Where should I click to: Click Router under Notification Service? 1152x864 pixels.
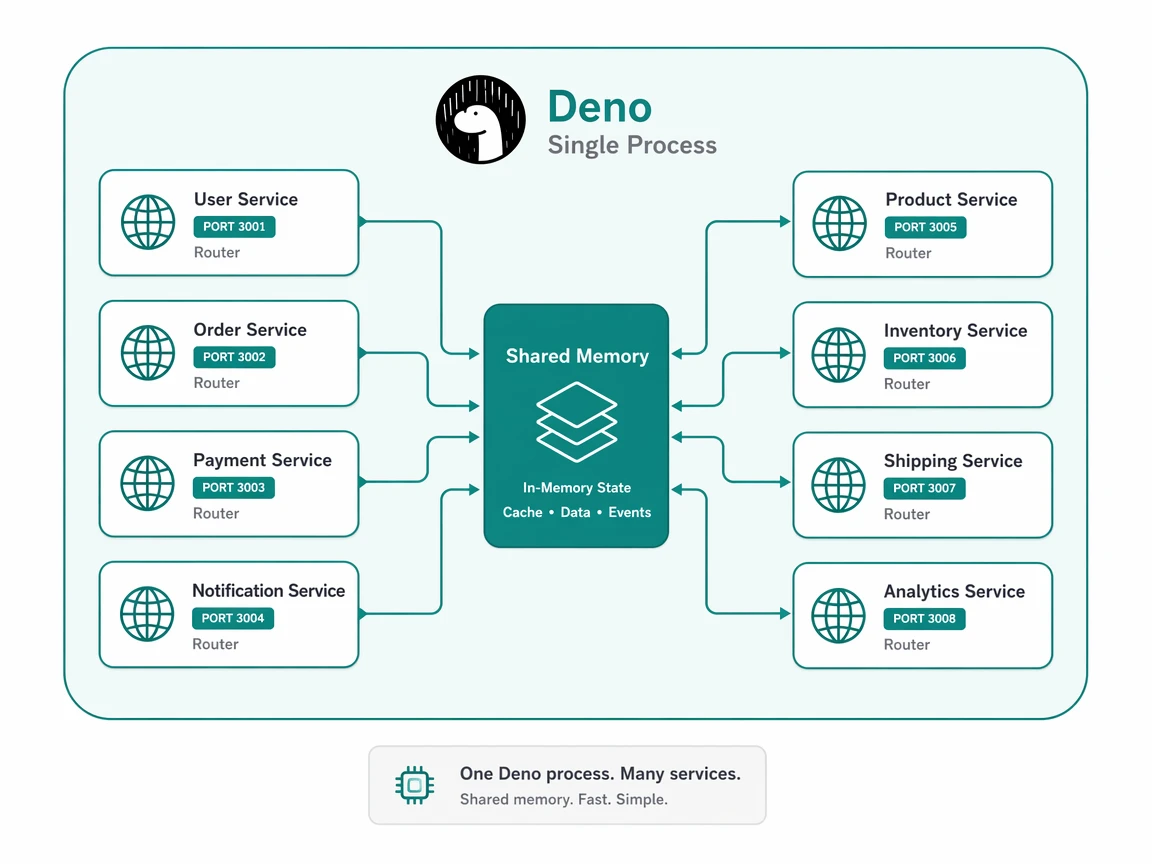point(215,644)
